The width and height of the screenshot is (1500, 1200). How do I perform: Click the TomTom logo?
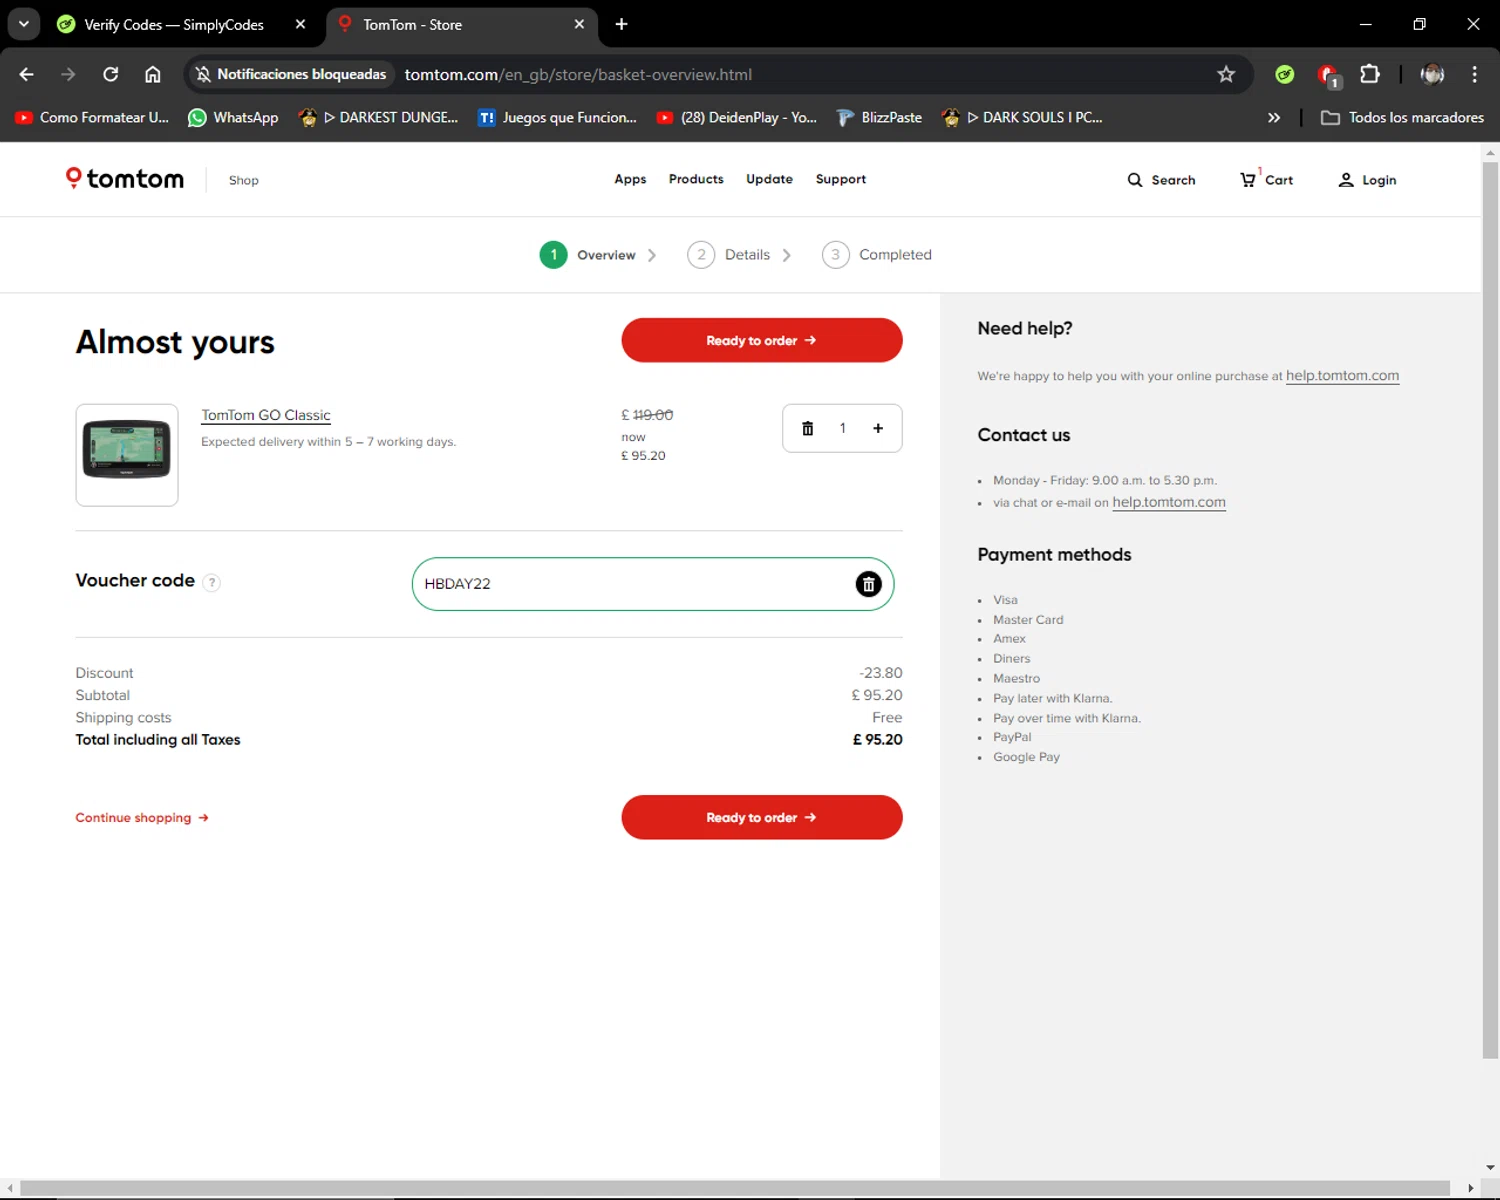coord(125,179)
